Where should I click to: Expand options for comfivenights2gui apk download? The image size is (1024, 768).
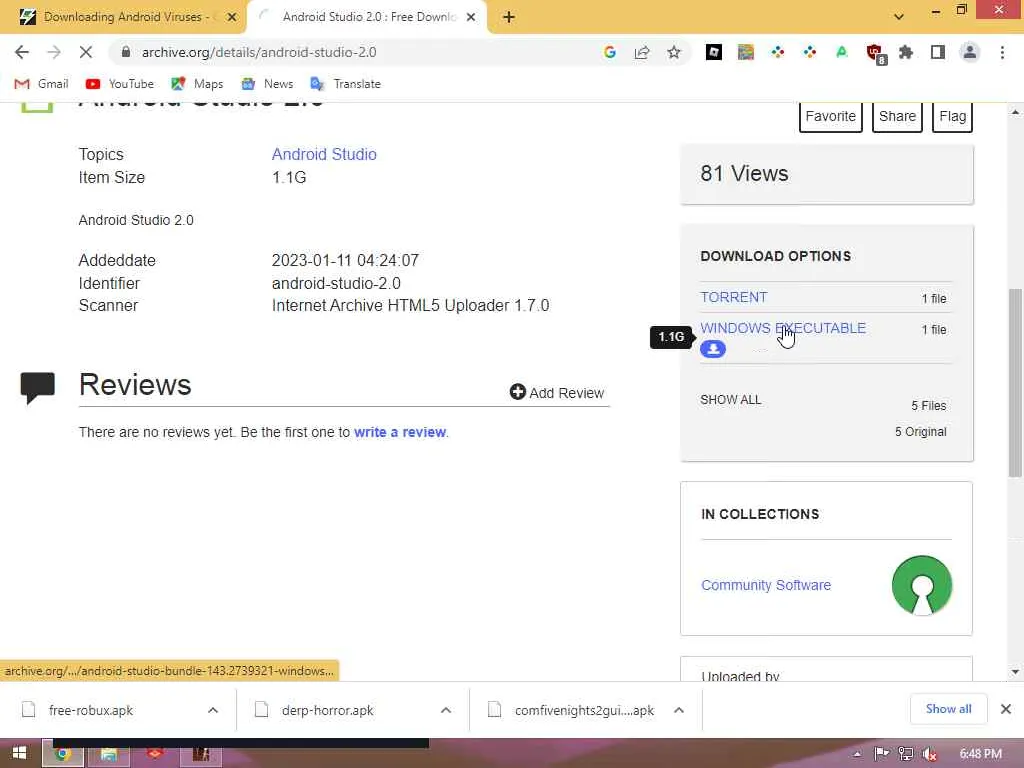coord(679,710)
